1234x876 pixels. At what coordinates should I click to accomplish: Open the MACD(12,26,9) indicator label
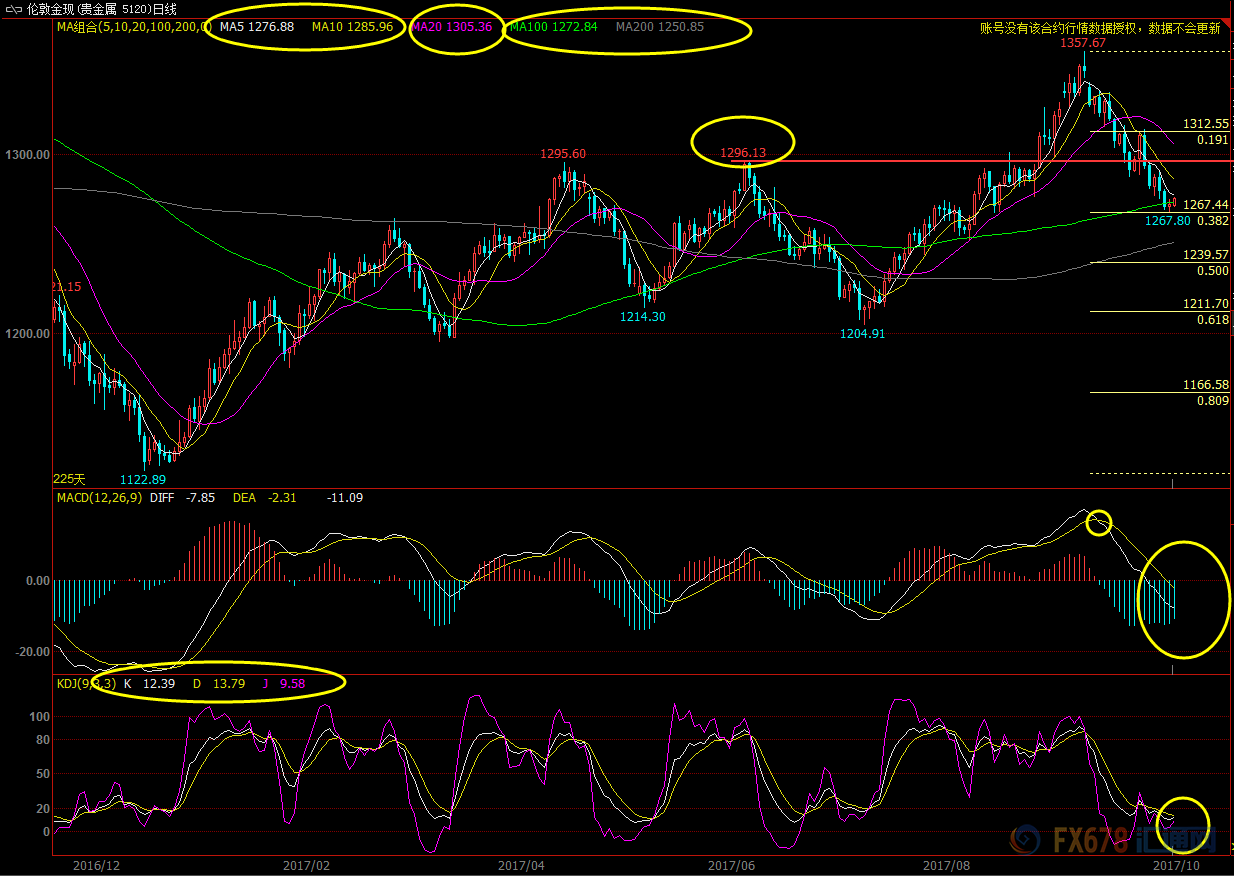coord(98,497)
